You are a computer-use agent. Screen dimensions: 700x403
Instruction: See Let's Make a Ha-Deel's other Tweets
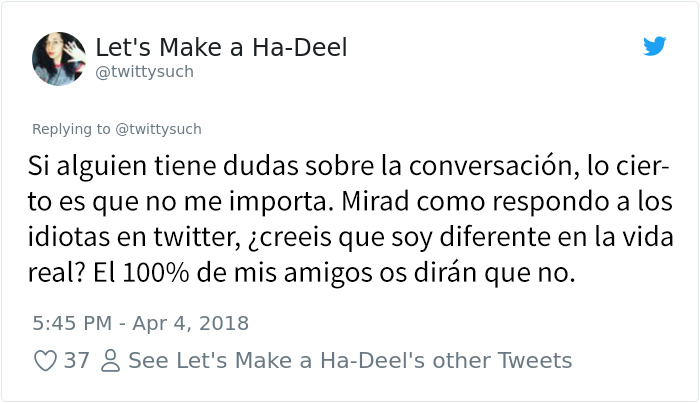(350, 361)
